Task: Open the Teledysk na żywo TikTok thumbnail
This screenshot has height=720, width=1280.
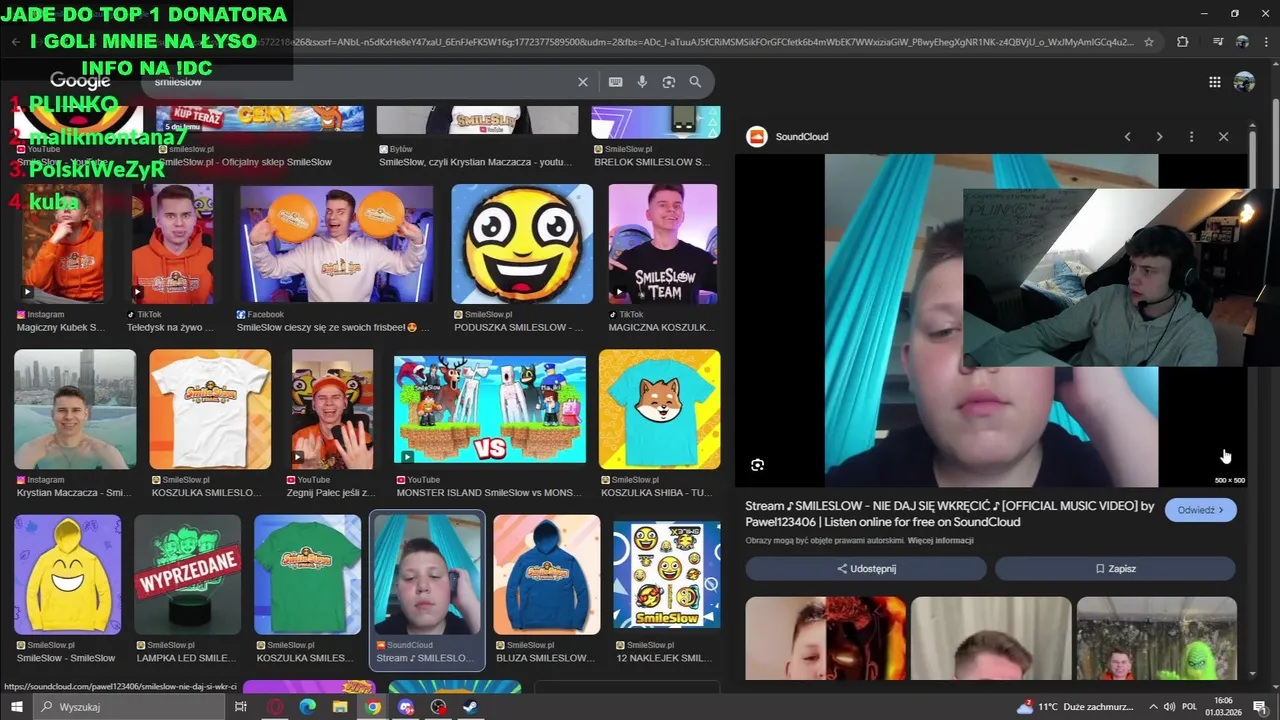Action: (173, 243)
